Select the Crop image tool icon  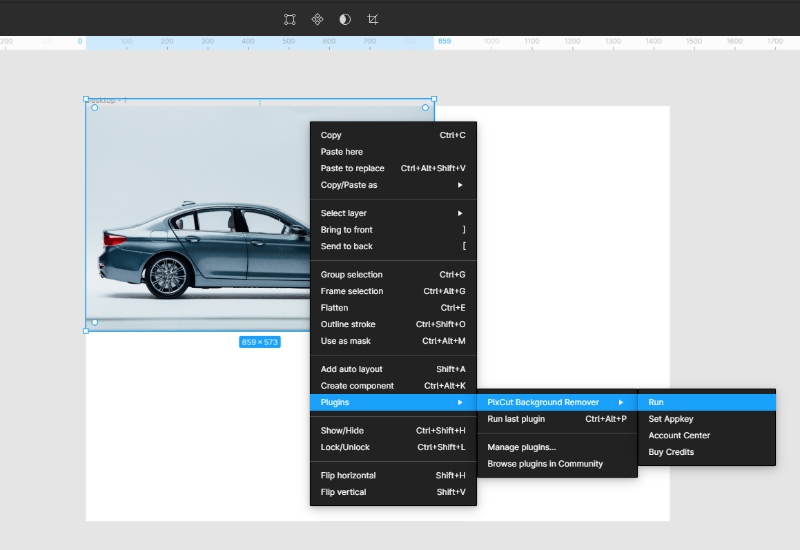[x=373, y=19]
